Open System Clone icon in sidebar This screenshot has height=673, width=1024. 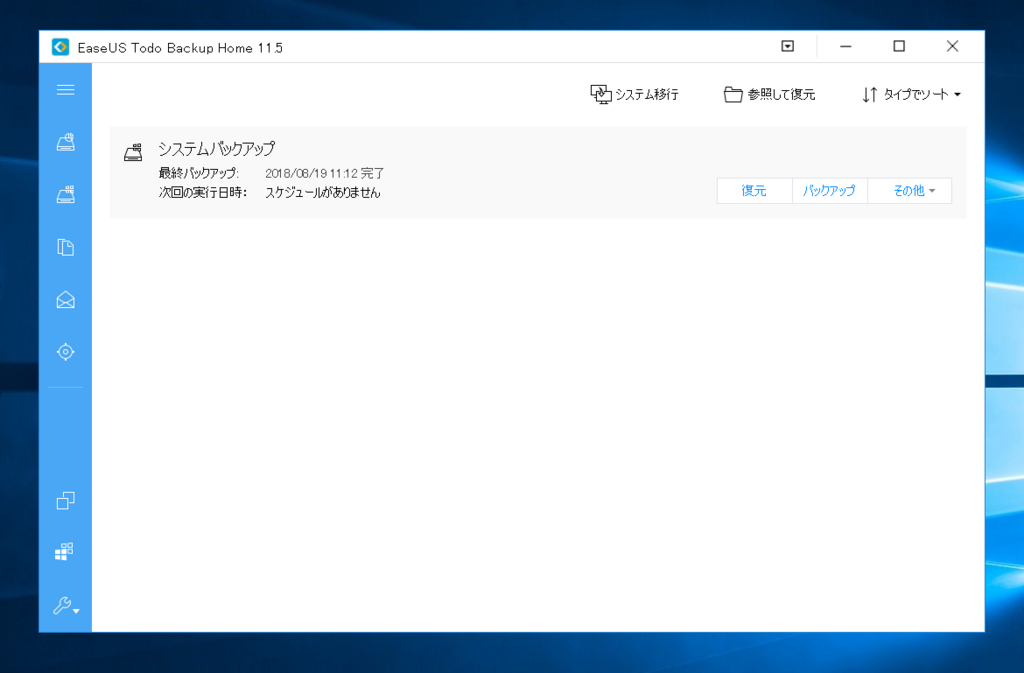(64, 552)
